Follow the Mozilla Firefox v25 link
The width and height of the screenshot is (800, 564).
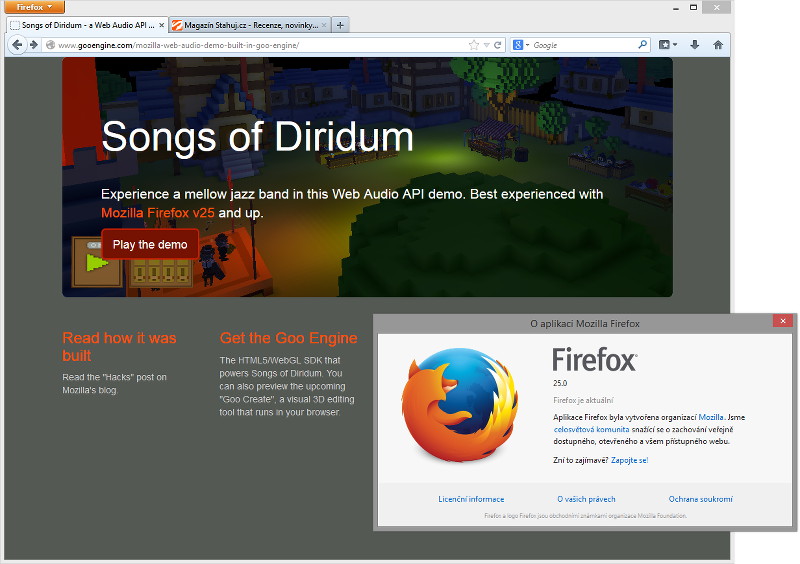pos(158,213)
